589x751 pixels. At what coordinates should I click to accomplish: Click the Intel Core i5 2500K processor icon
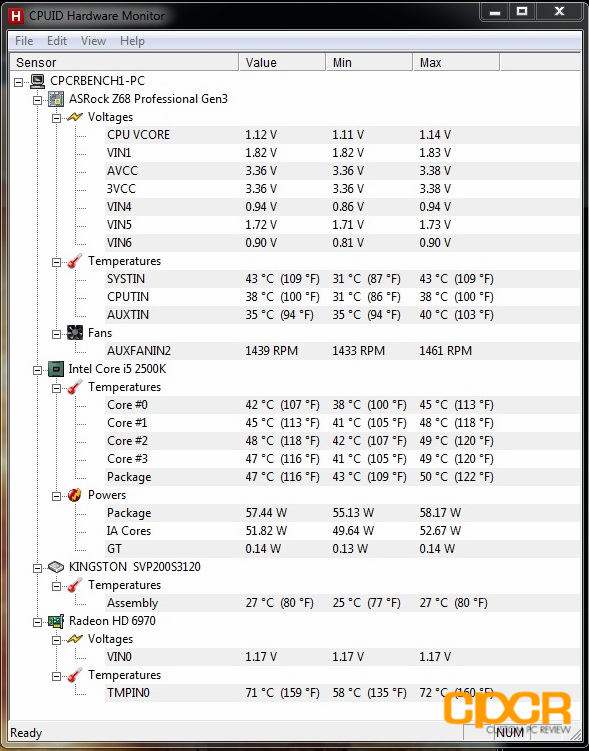pos(56,369)
